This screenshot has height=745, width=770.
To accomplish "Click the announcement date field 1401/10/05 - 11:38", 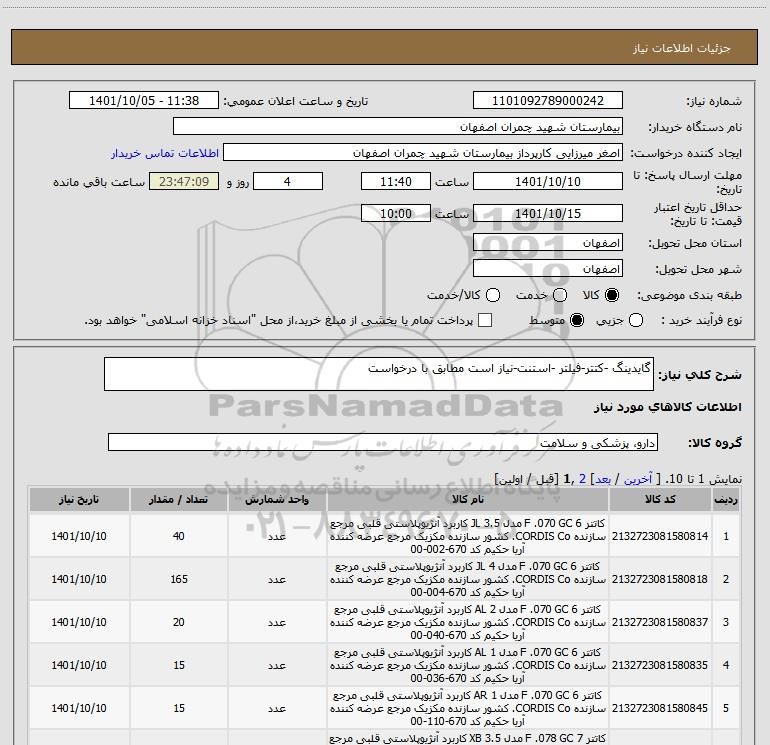I will pos(144,101).
